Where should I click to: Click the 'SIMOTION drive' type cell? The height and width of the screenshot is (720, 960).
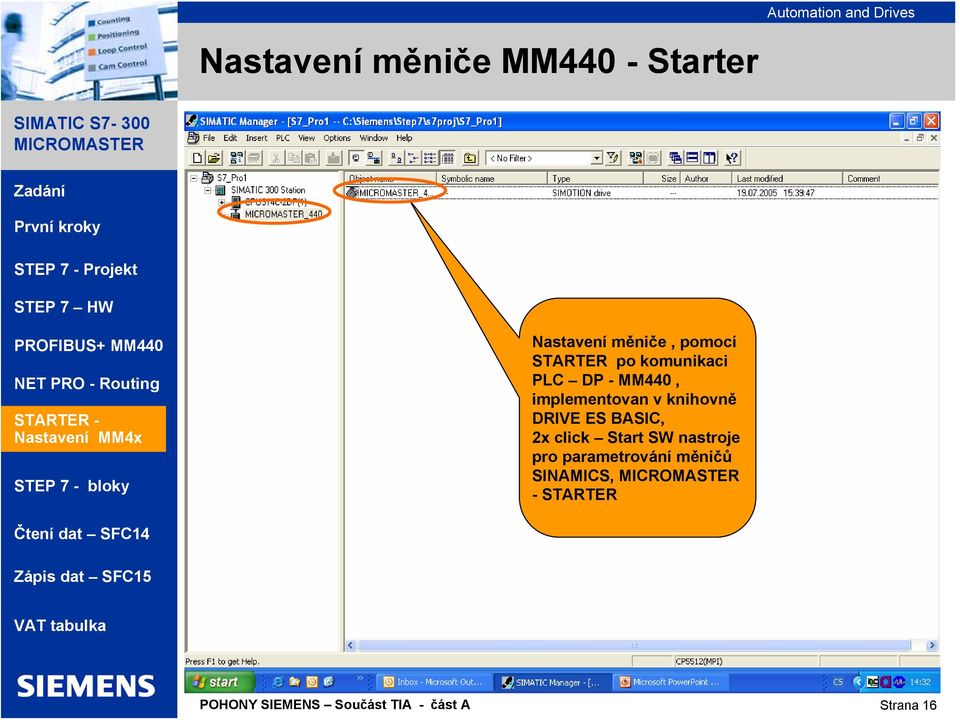pyautogui.click(x=582, y=193)
